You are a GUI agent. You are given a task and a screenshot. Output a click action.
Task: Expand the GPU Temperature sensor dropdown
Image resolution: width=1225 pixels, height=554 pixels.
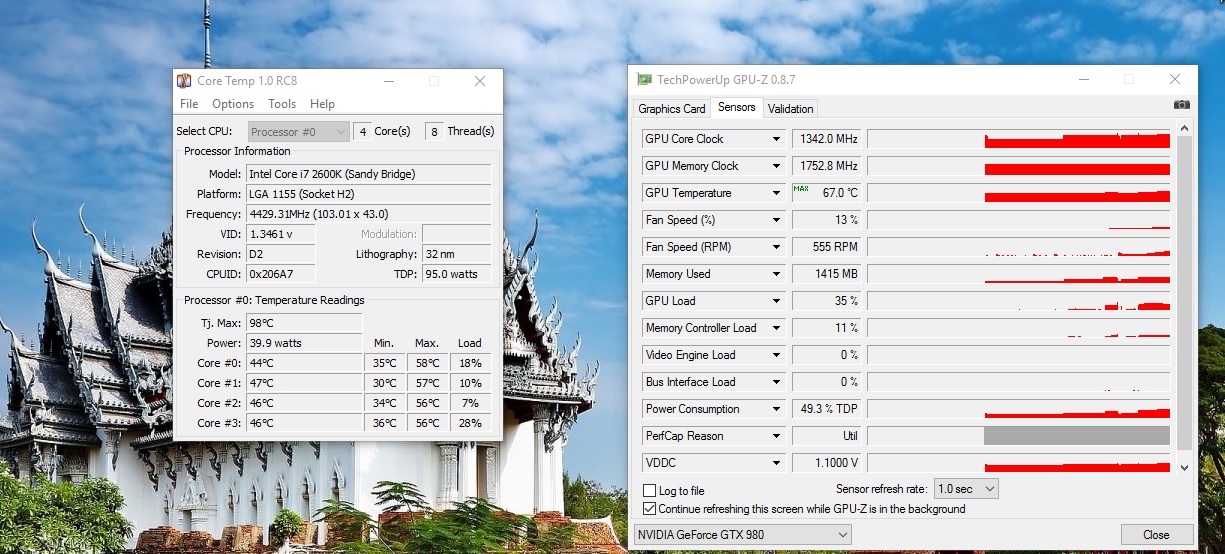click(x=776, y=193)
